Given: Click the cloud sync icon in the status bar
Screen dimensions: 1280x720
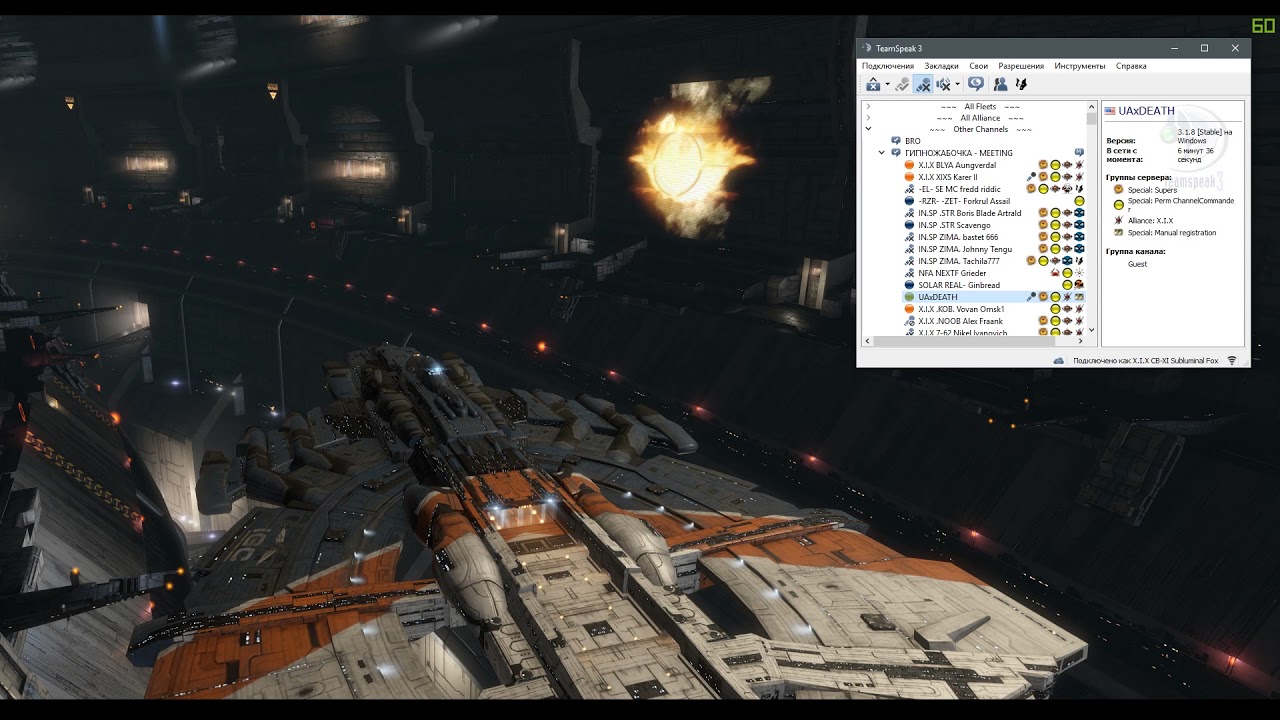Looking at the screenshot, I should (1059, 360).
